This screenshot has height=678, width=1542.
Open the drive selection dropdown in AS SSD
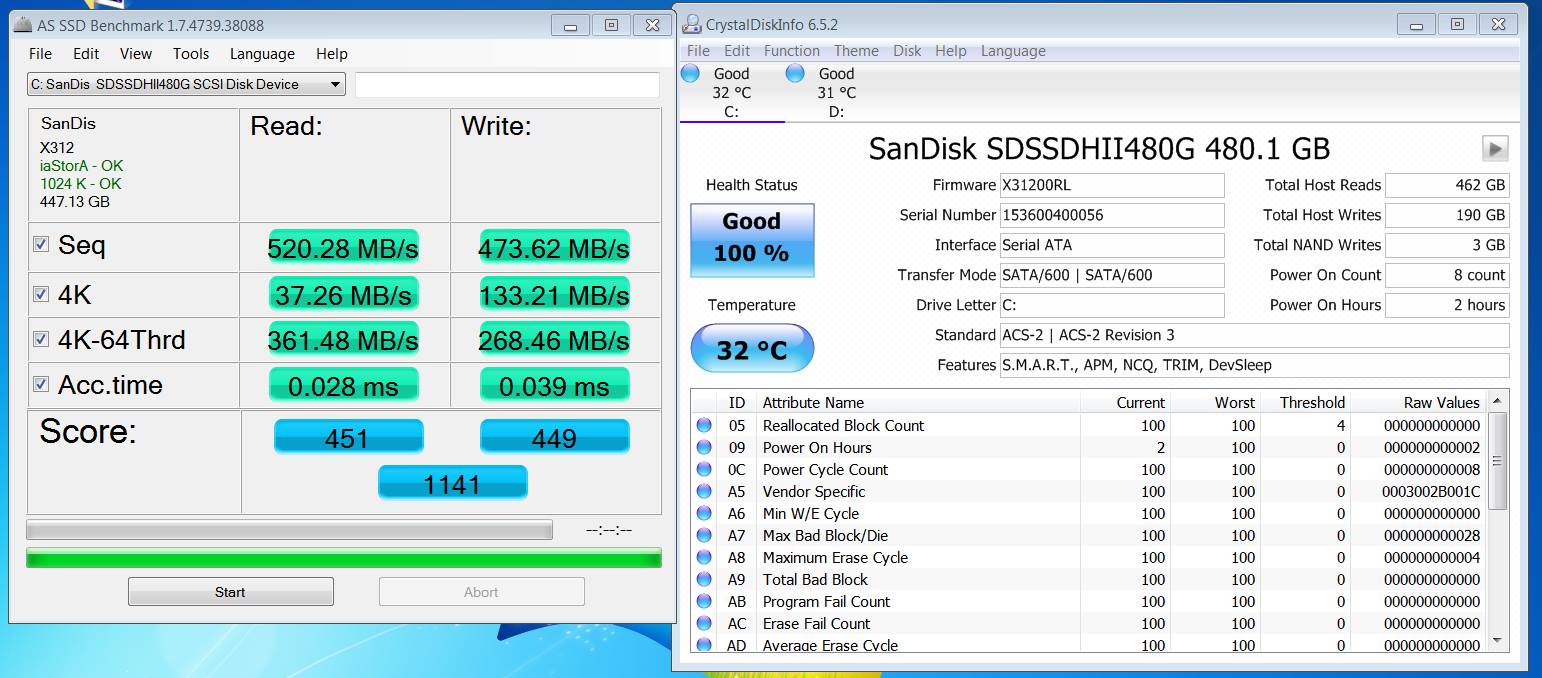[x=186, y=84]
